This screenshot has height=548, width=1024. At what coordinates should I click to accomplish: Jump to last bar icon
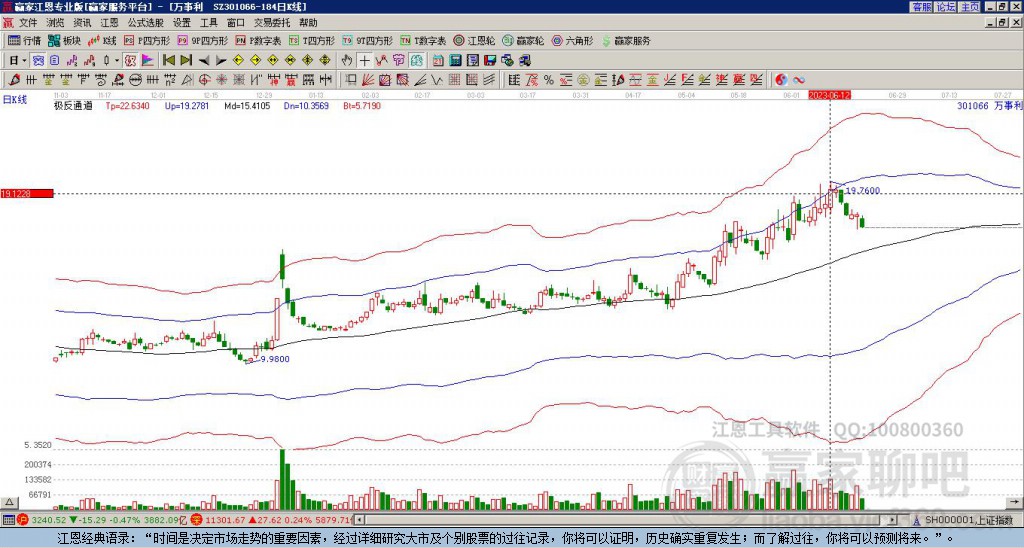186,61
